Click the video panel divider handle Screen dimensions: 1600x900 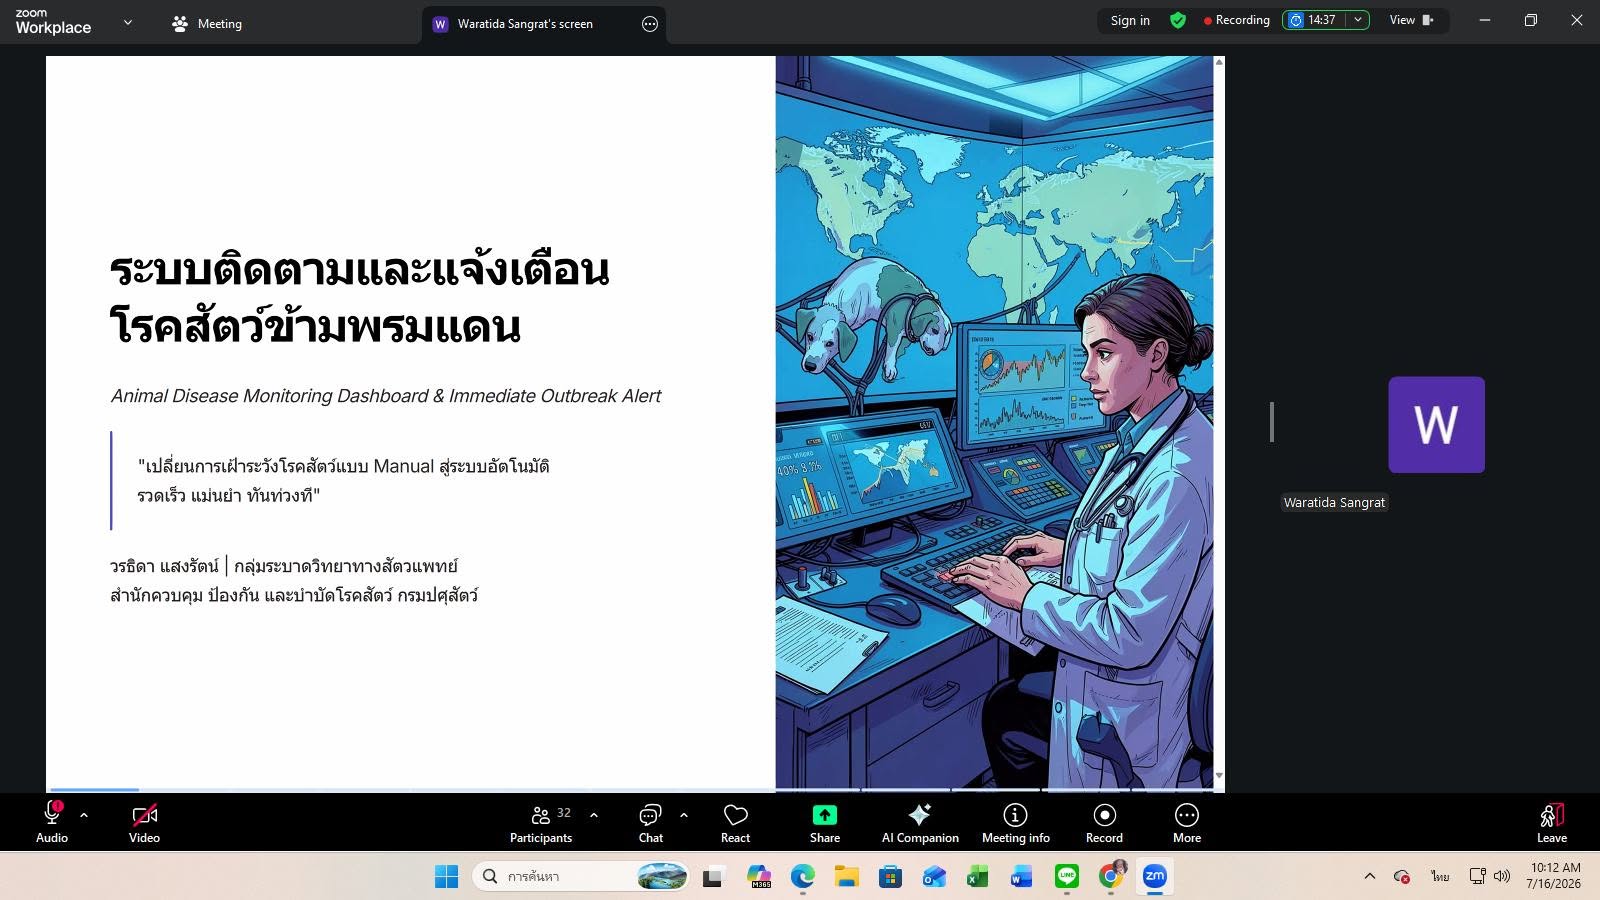tap(1272, 422)
